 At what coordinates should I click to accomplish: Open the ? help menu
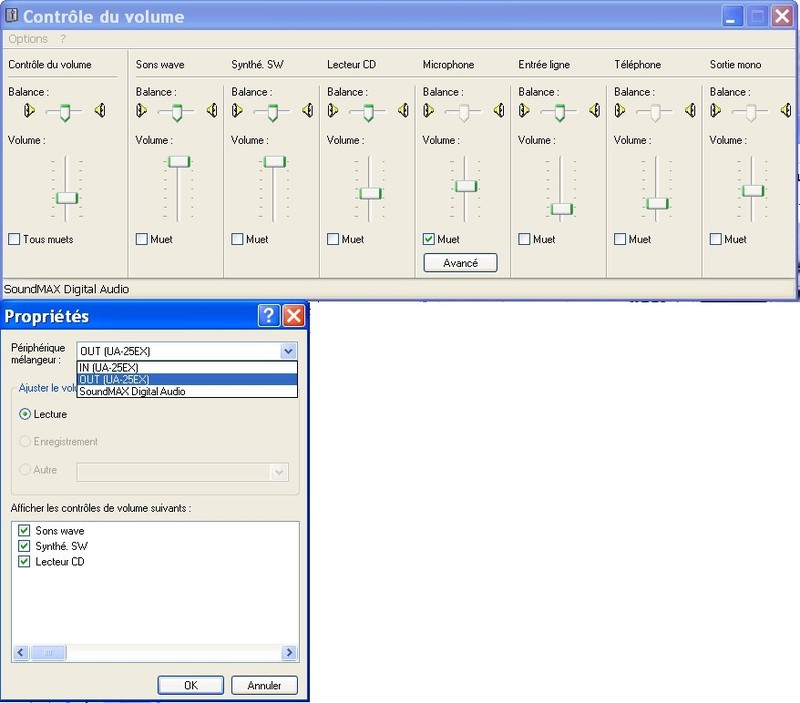click(63, 39)
